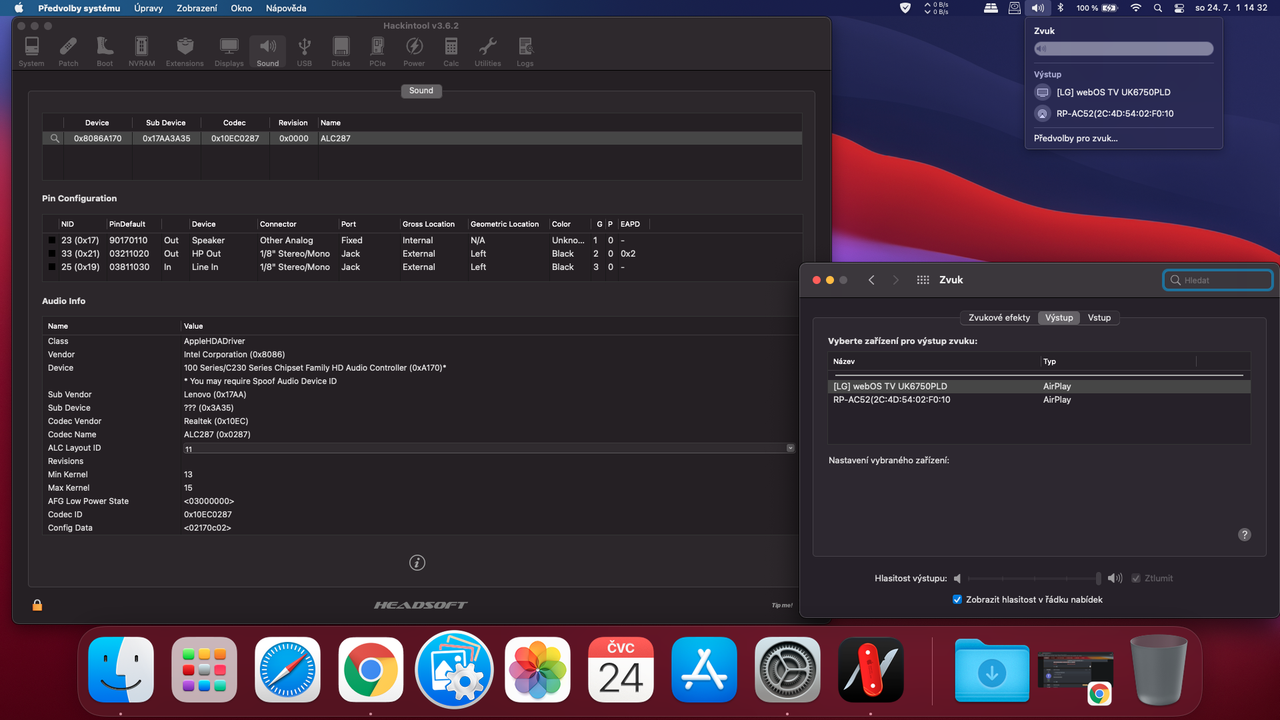This screenshot has height=720, width=1280.
Task: Select the Line In pin row 25 (0x19)
Action: point(421,267)
